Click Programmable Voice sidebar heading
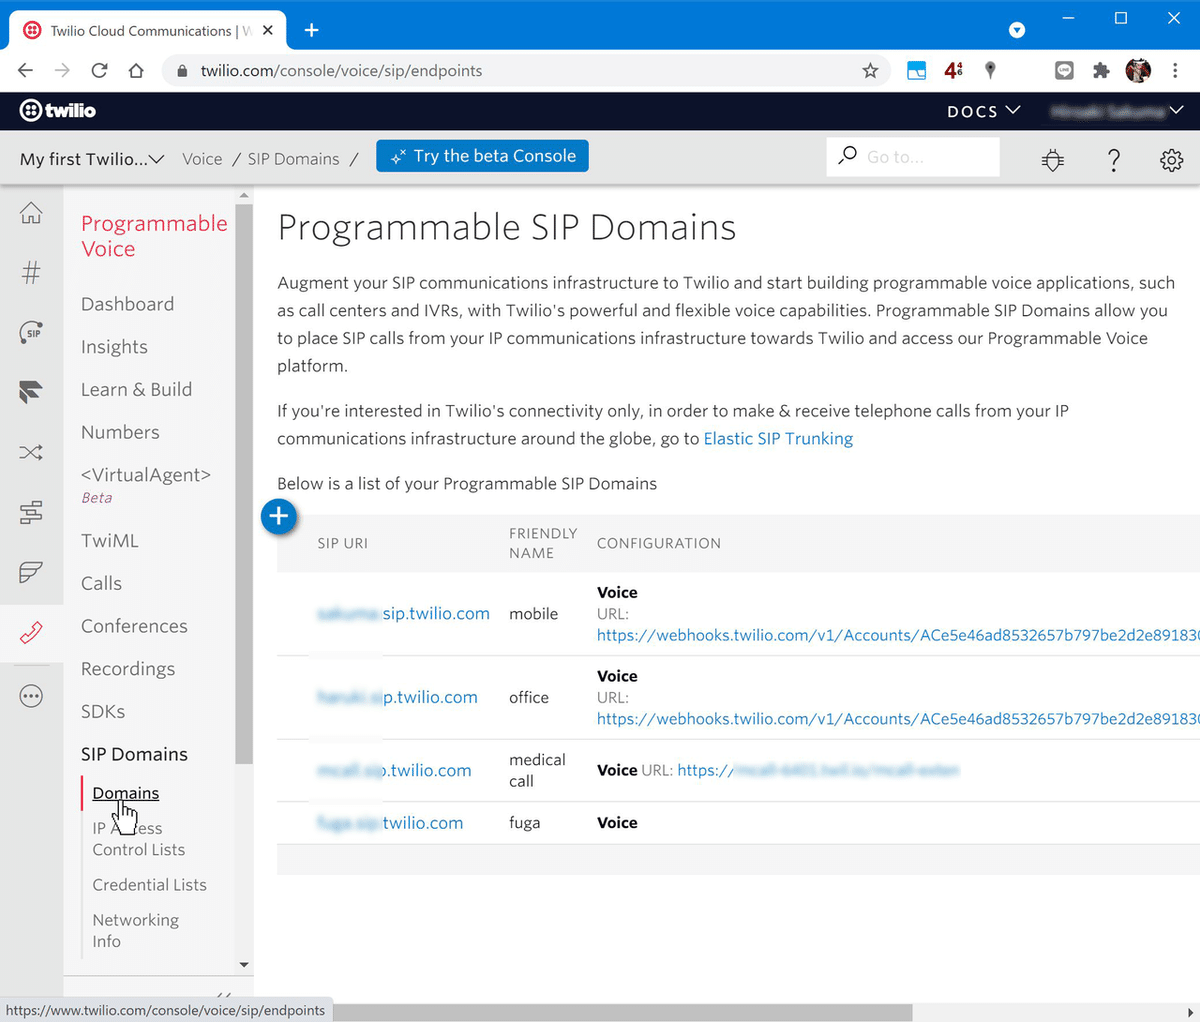This screenshot has height=1022, width=1200. pos(154,236)
